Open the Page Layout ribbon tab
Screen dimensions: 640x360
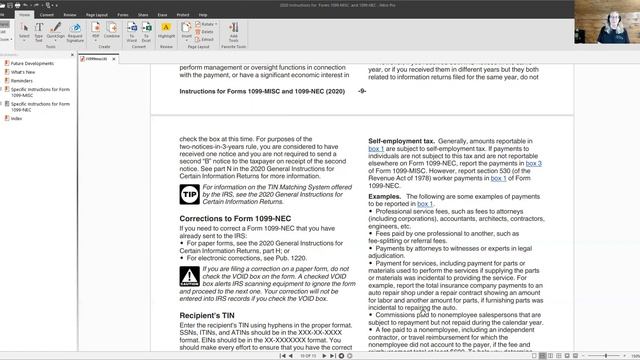pyautogui.click(x=97, y=15)
